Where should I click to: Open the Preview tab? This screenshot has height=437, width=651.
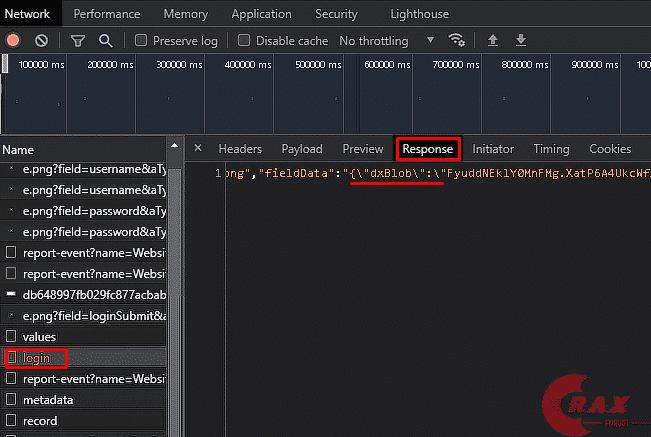click(x=363, y=149)
